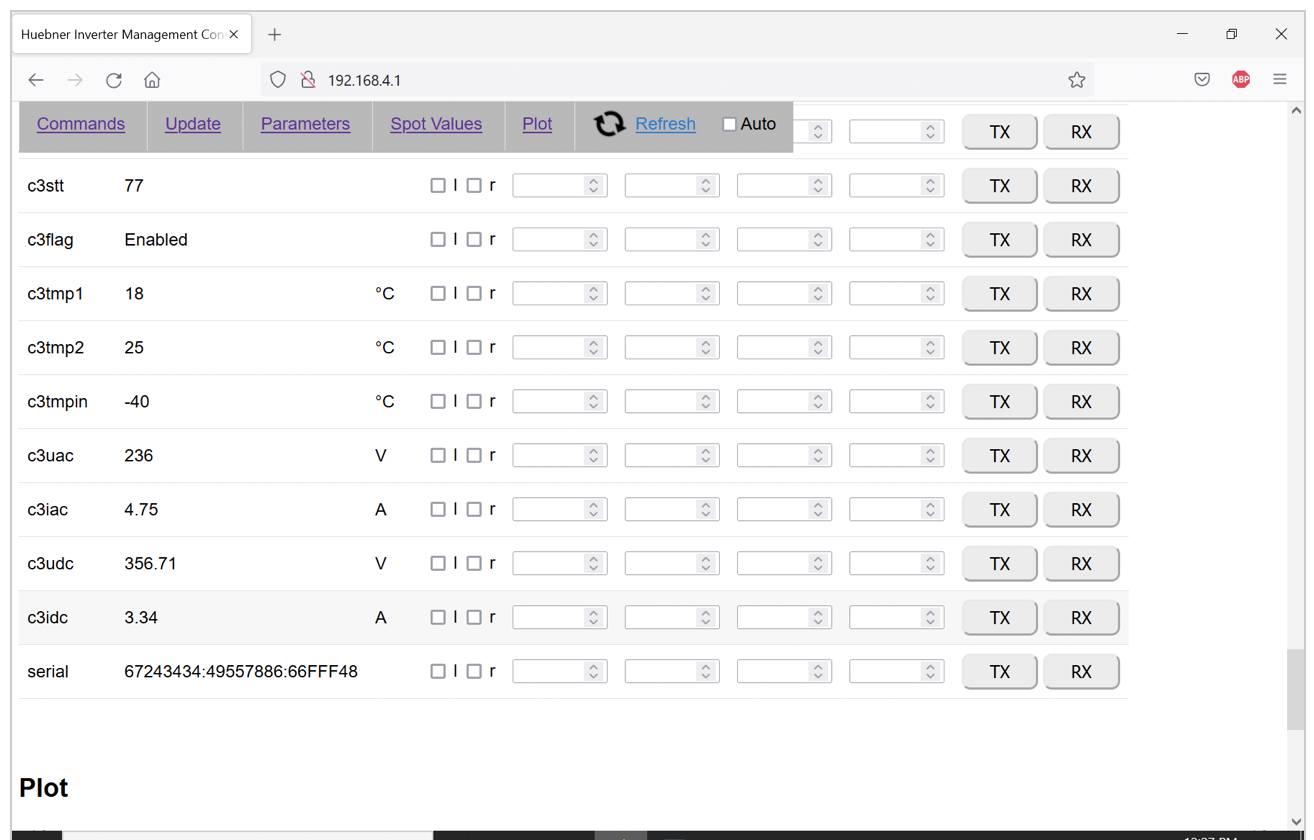
Task: Open the ABP extension icon
Action: click(1241, 80)
